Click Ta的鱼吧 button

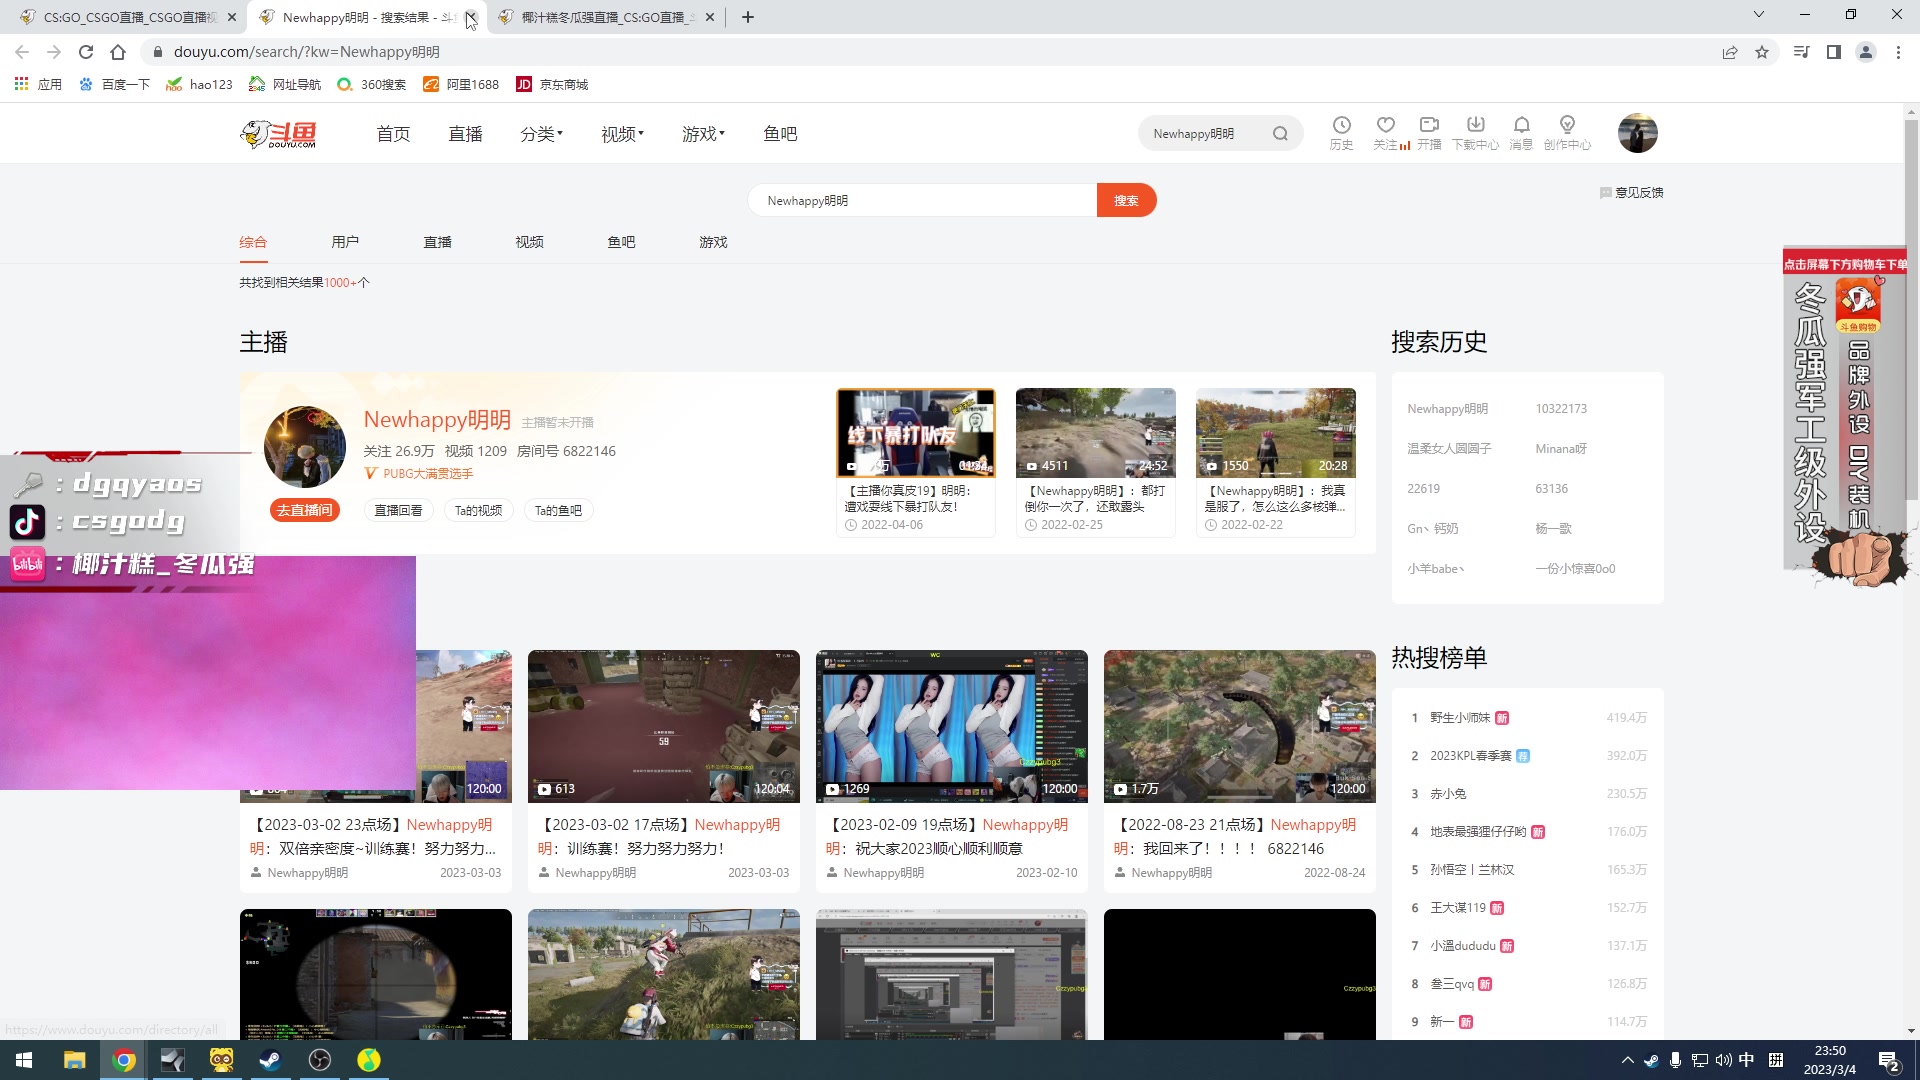(x=558, y=510)
